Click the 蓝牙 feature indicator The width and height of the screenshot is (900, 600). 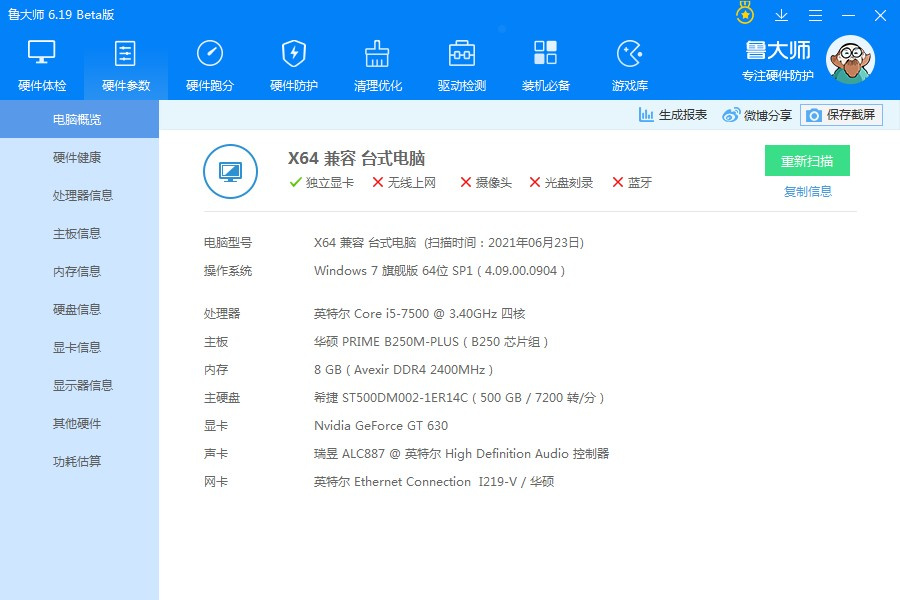tap(632, 183)
